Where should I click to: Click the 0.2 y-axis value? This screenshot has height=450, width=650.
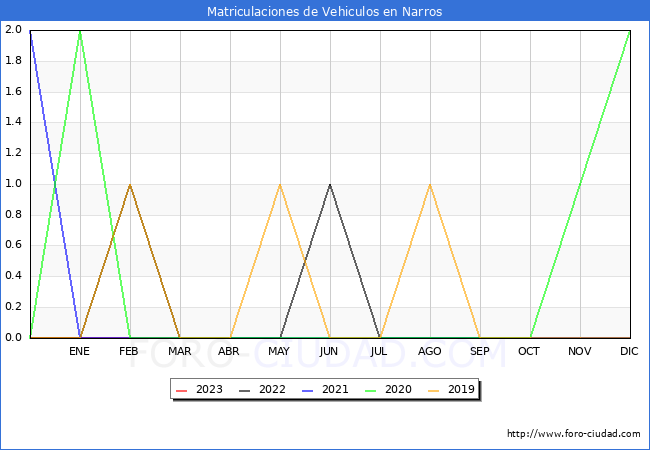click(x=13, y=307)
